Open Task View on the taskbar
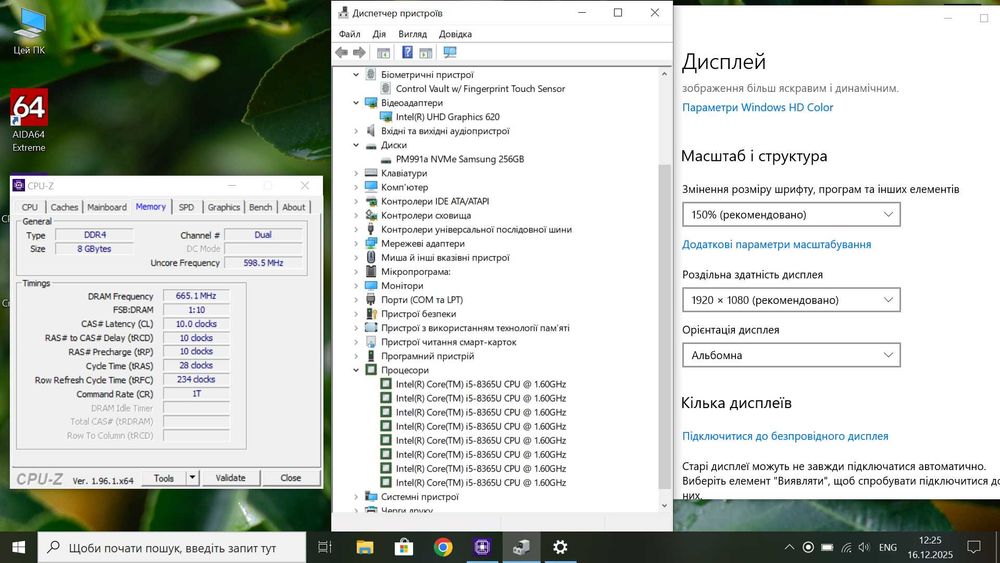 (x=325, y=547)
